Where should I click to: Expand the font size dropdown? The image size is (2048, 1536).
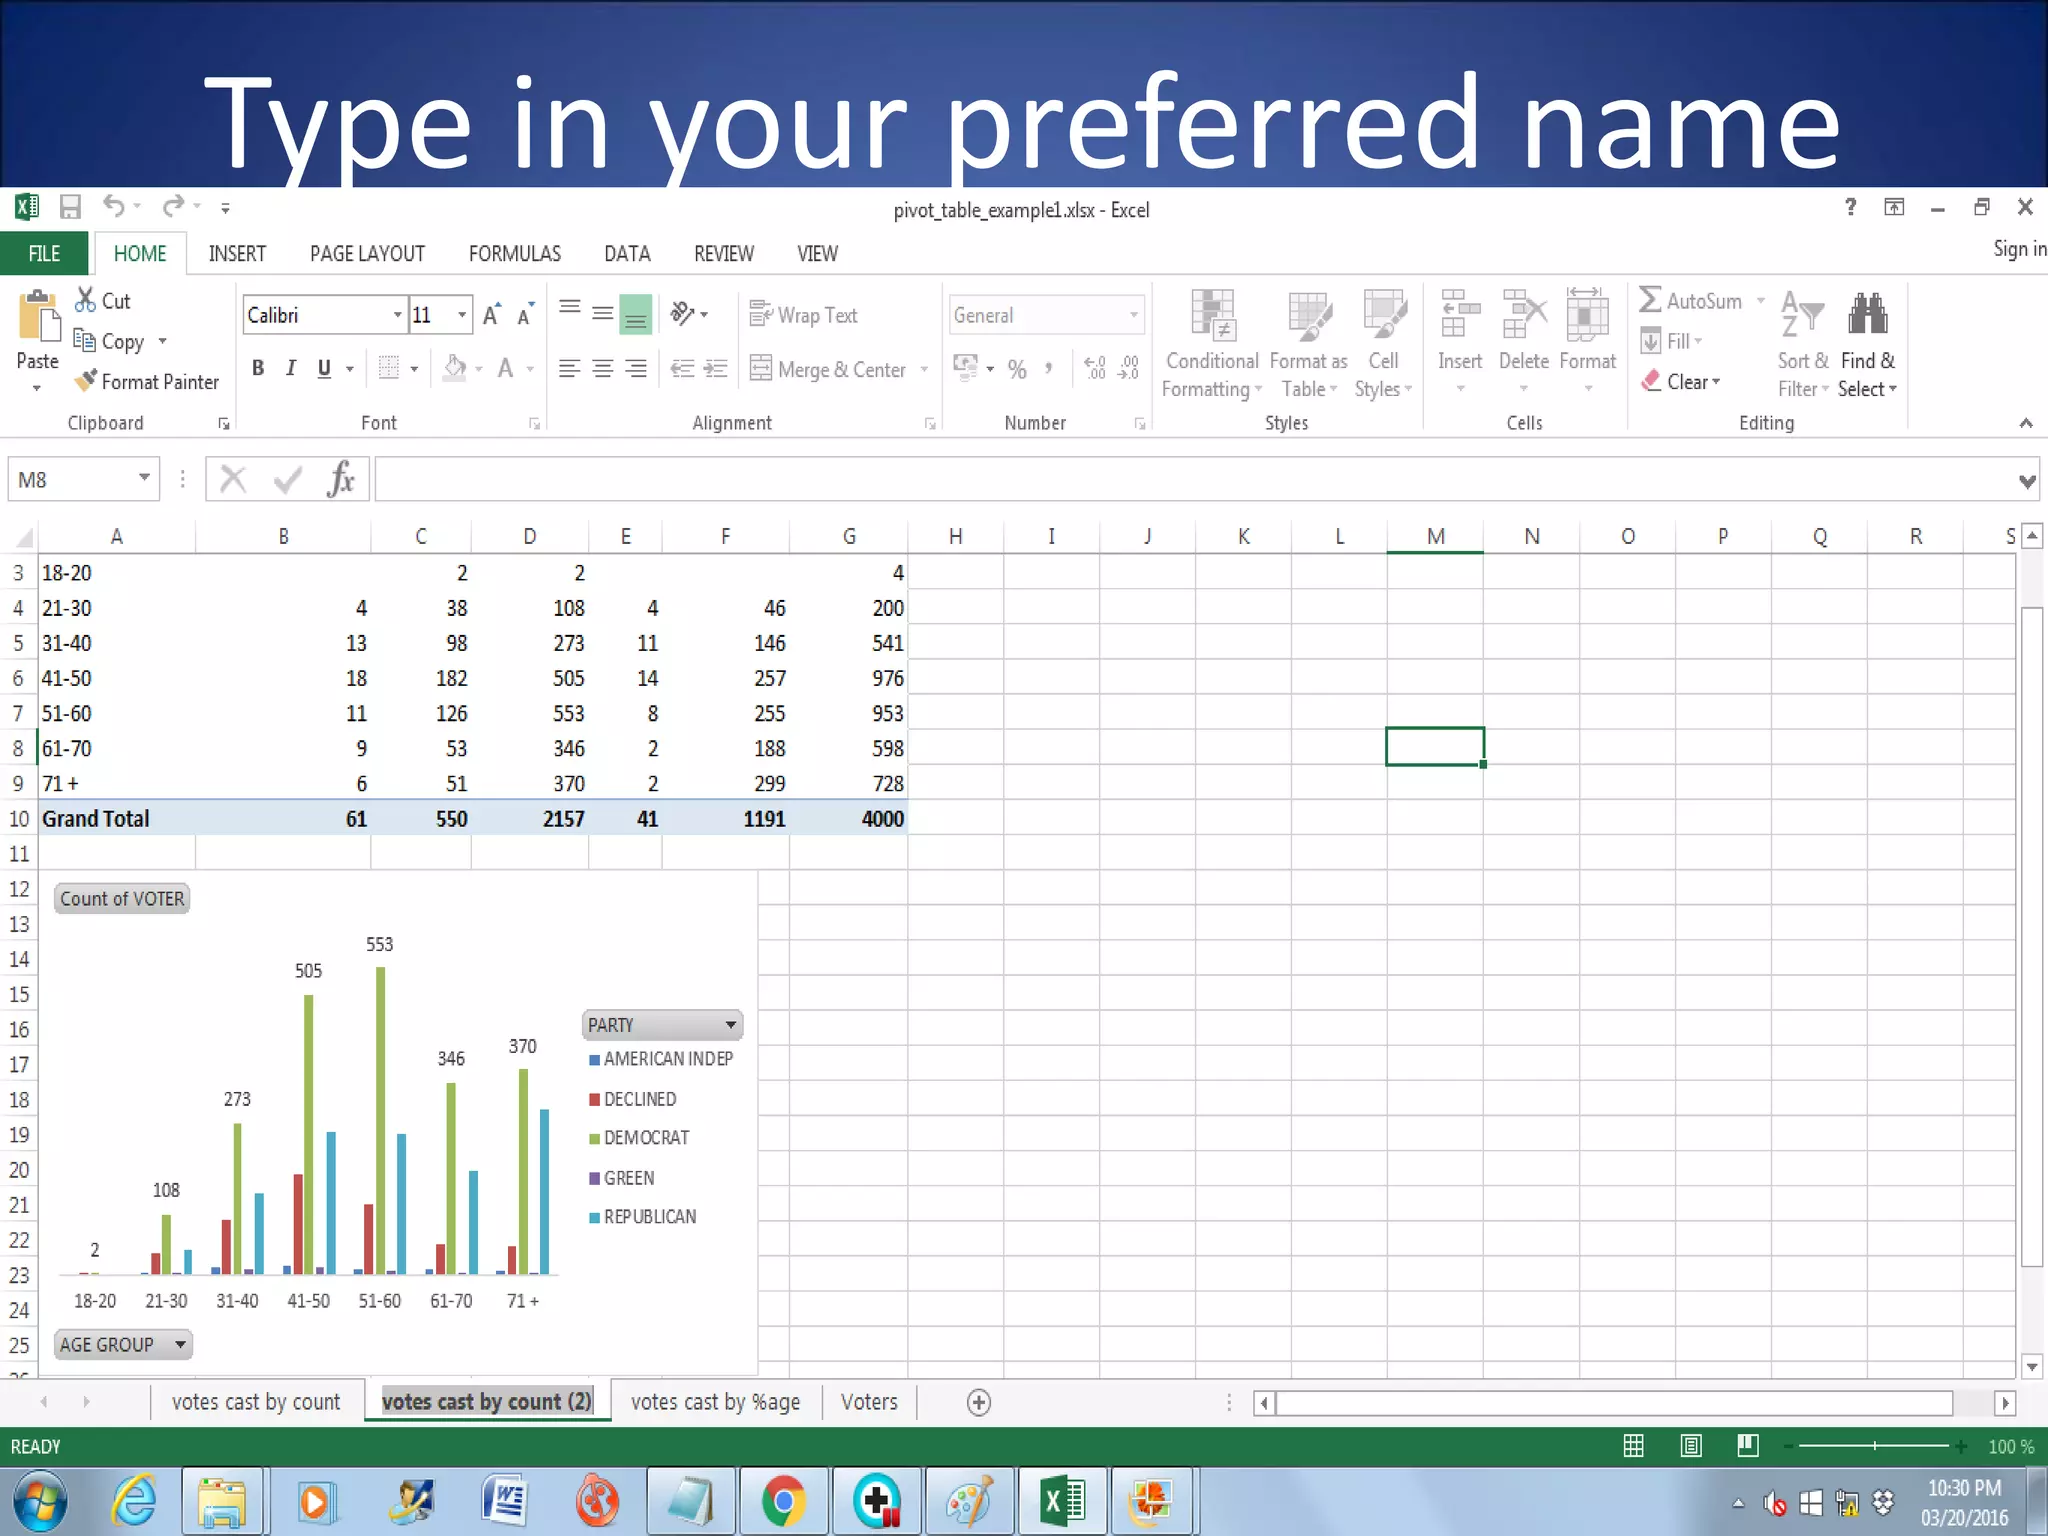click(x=462, y=315)
